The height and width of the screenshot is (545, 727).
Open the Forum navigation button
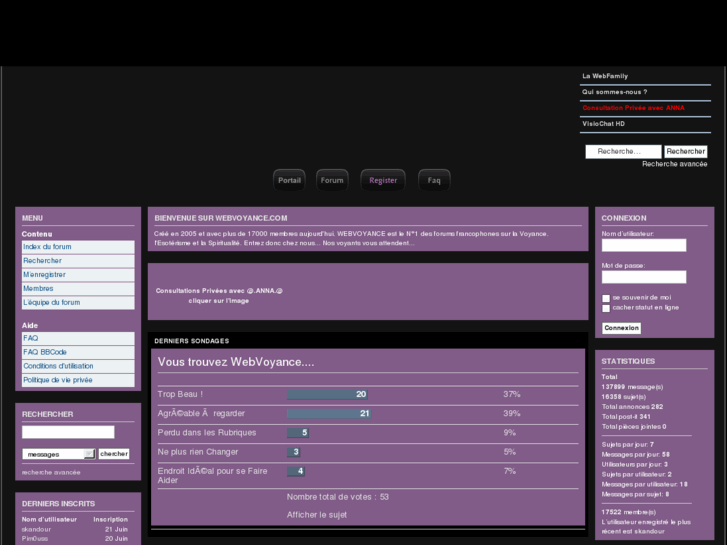[x=332, y=180]
